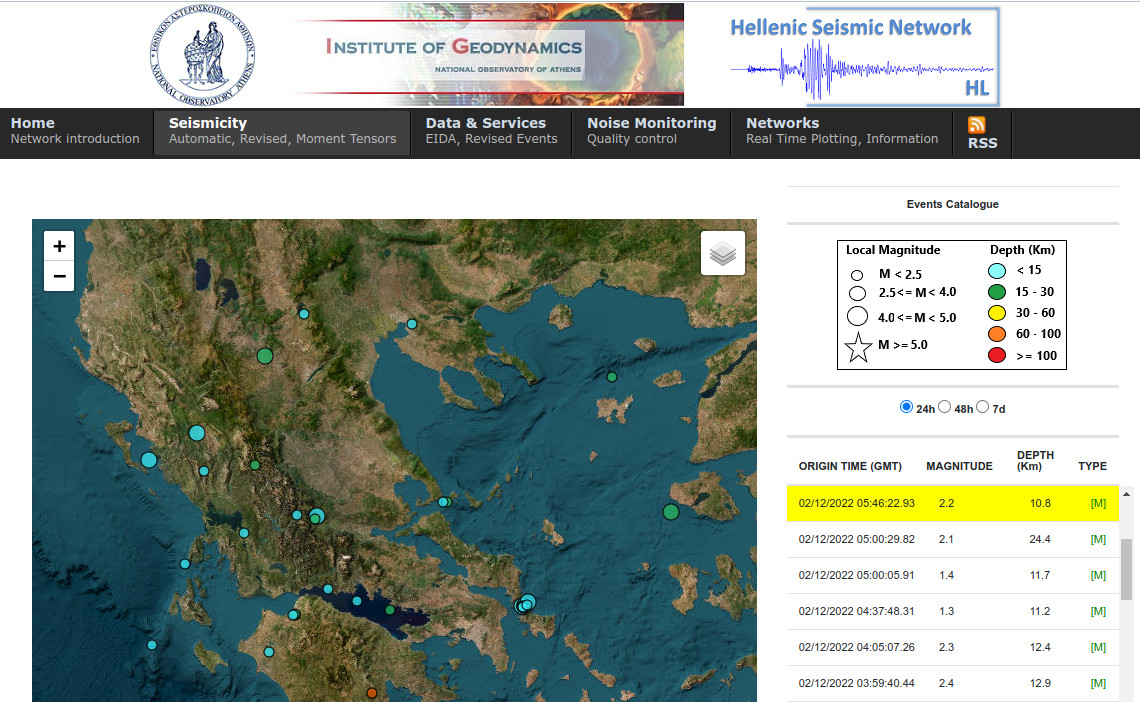Click the map zoom in plus button

coord(59,246)
